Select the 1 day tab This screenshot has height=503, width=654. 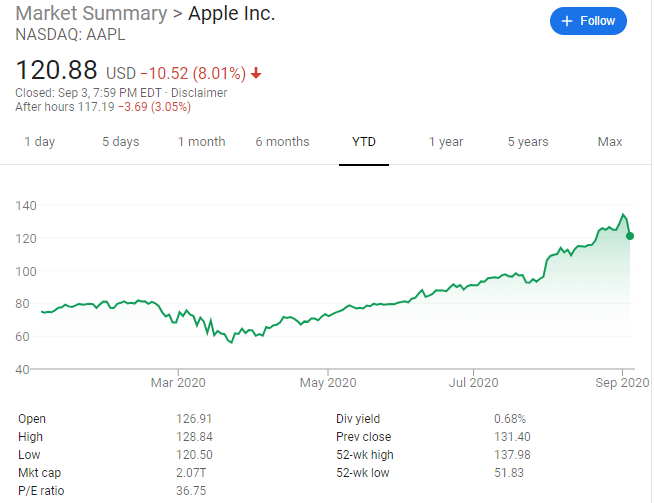point(39,142)
